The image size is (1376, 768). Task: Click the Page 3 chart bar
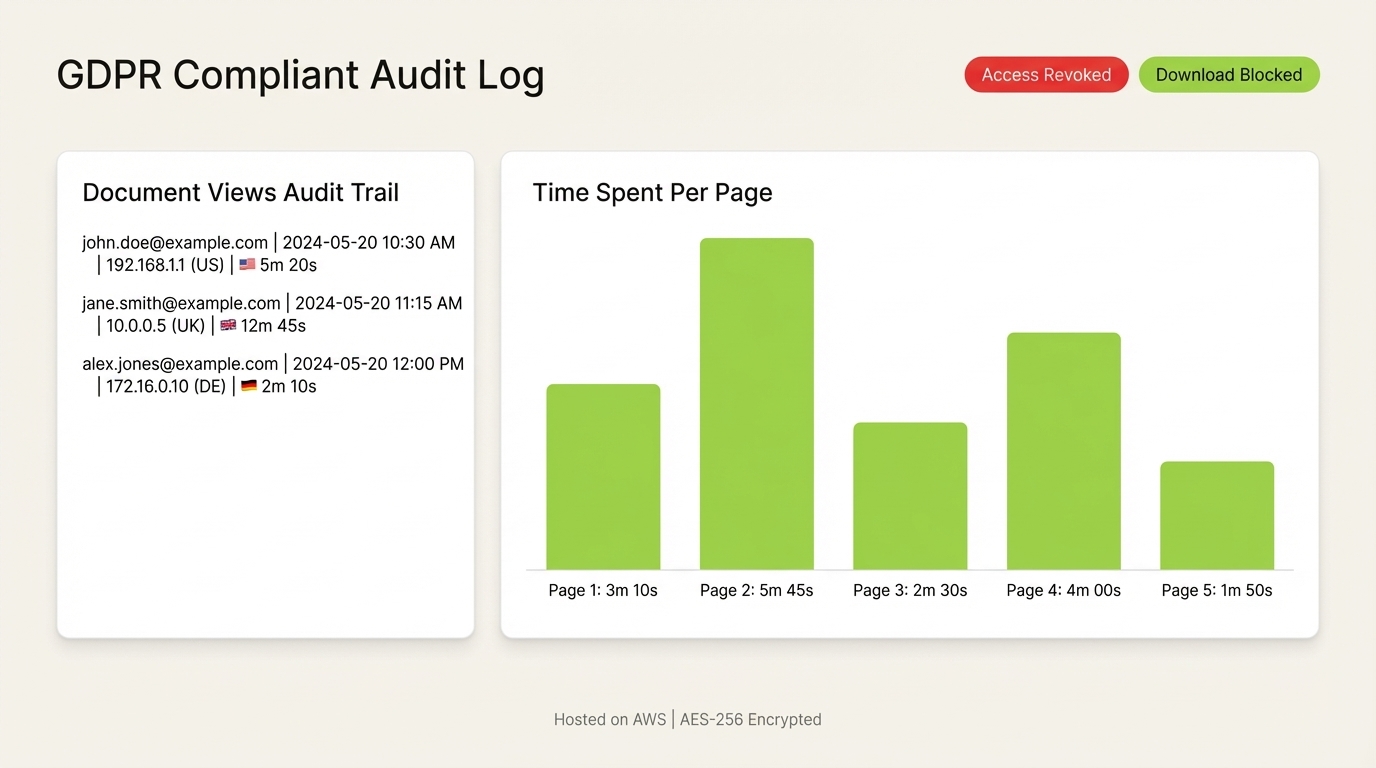(x=910, y=495)
